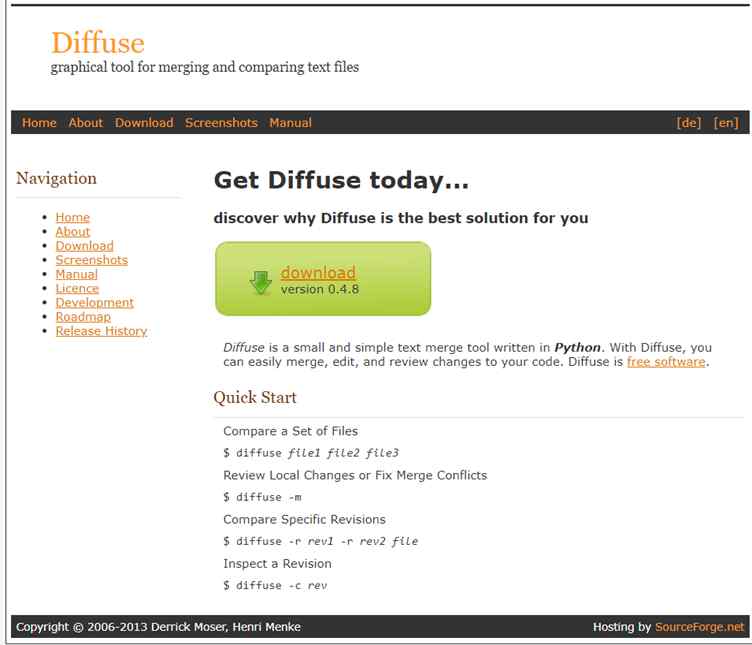
Task: Click the 'Navigation' sidebar heading
Action: pyautogui.click(x=56, y=178)
